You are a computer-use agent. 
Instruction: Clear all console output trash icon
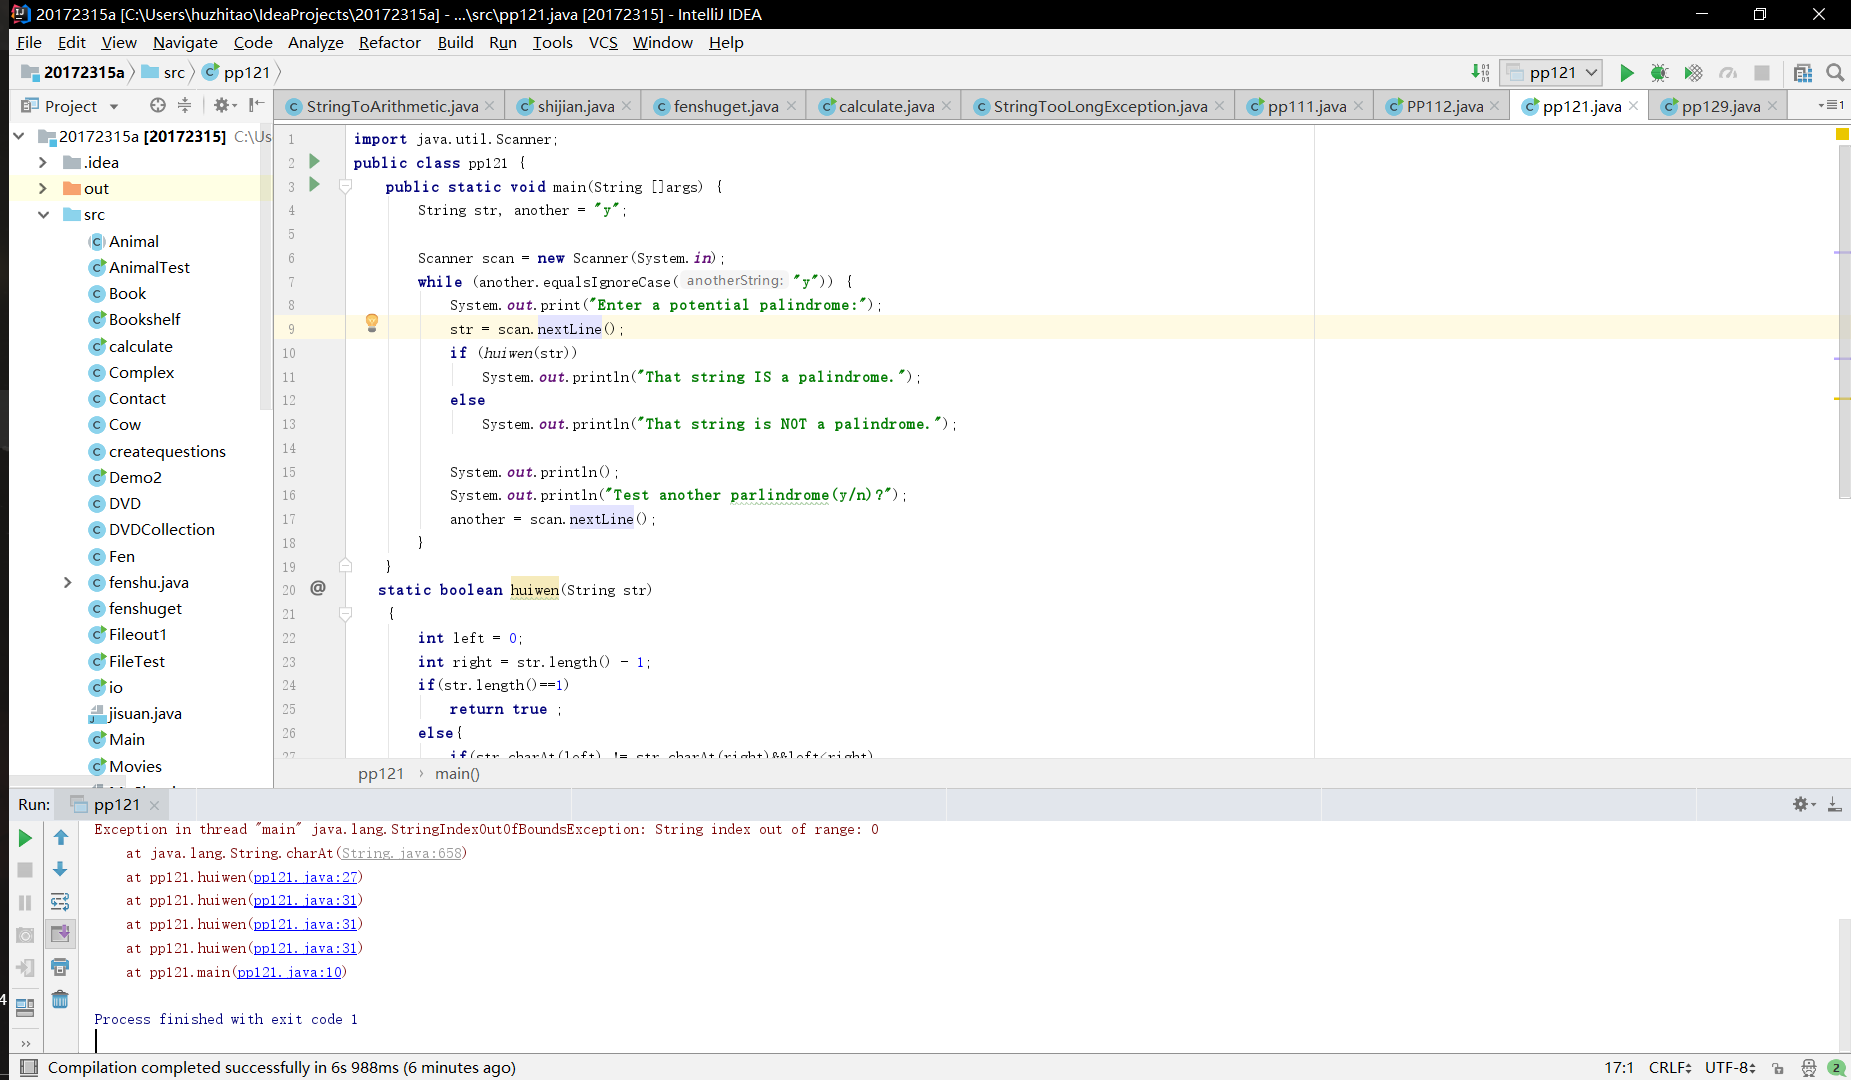pos(60,999)
